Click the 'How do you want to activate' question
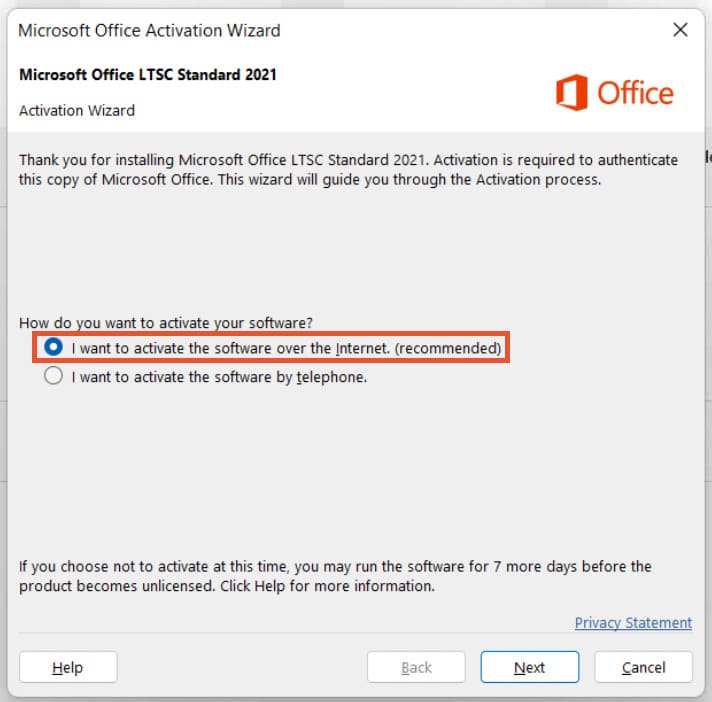The width and height of the screenshot is (712, 702). (166, 323)
